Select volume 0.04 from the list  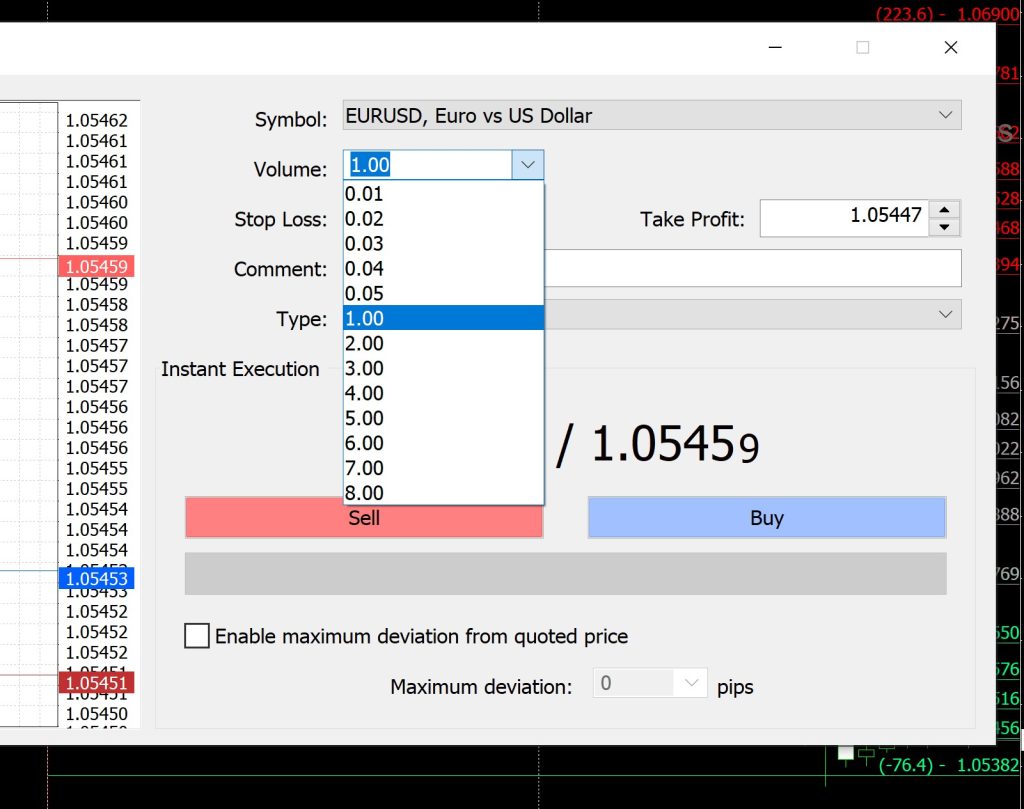[443, 268]
